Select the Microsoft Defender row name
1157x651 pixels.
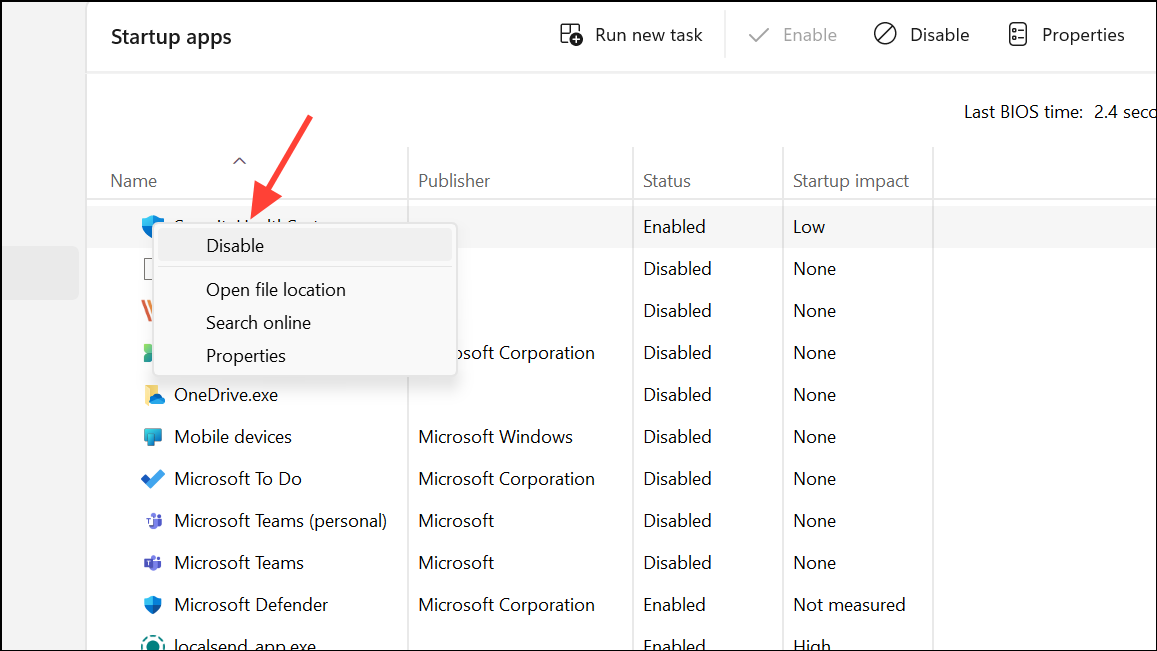point(251,605)
